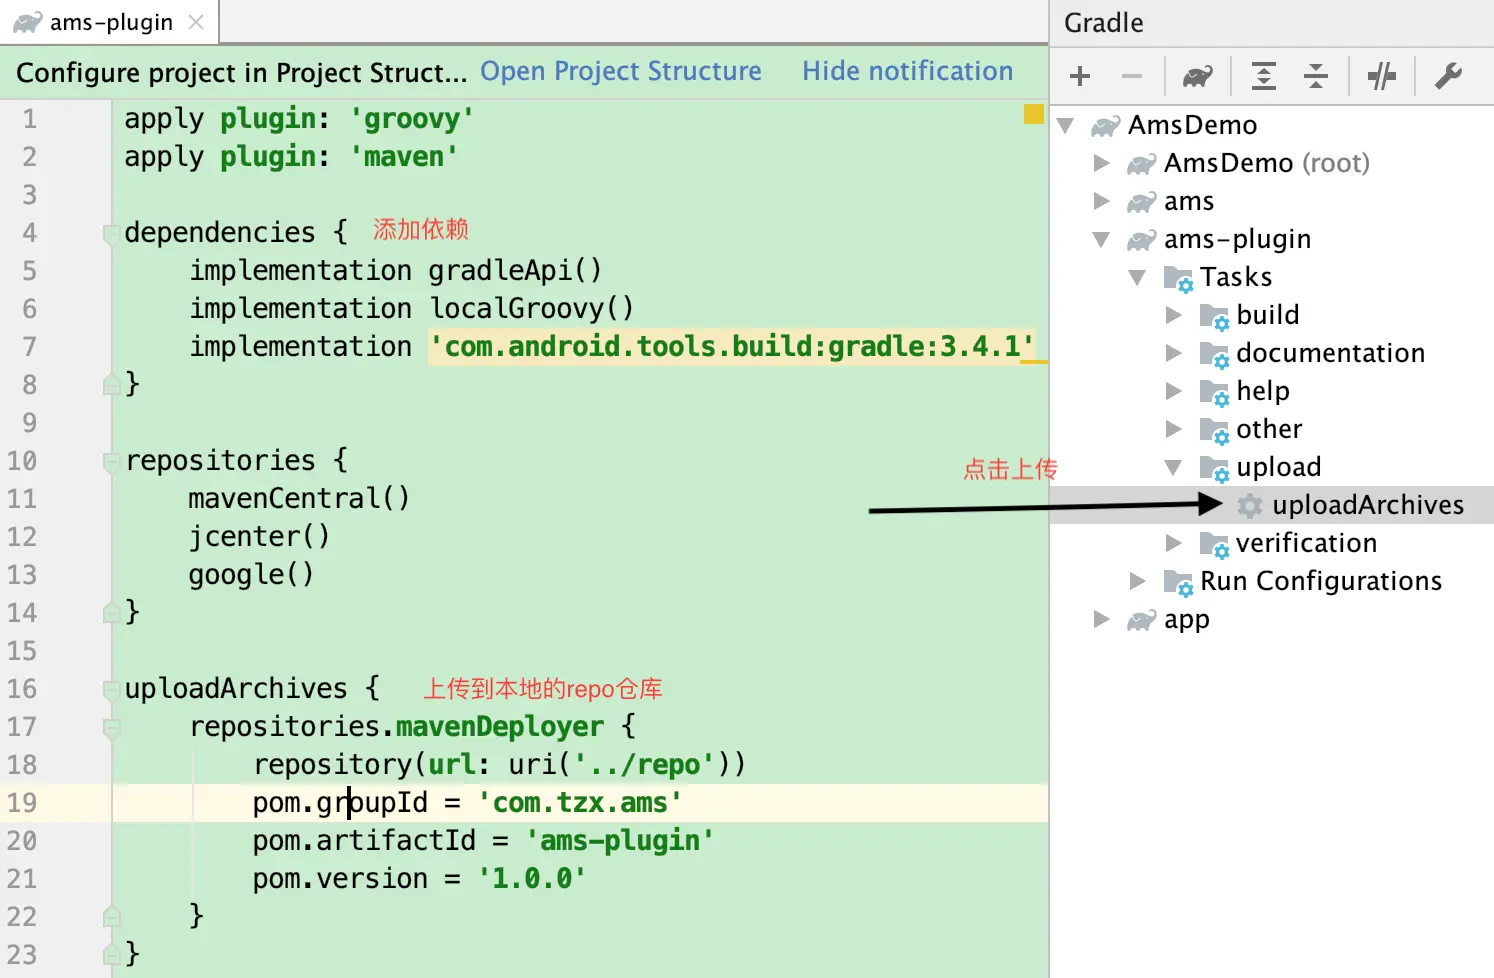Click the Gradle add project plus icon

[x=1080, y=76]
